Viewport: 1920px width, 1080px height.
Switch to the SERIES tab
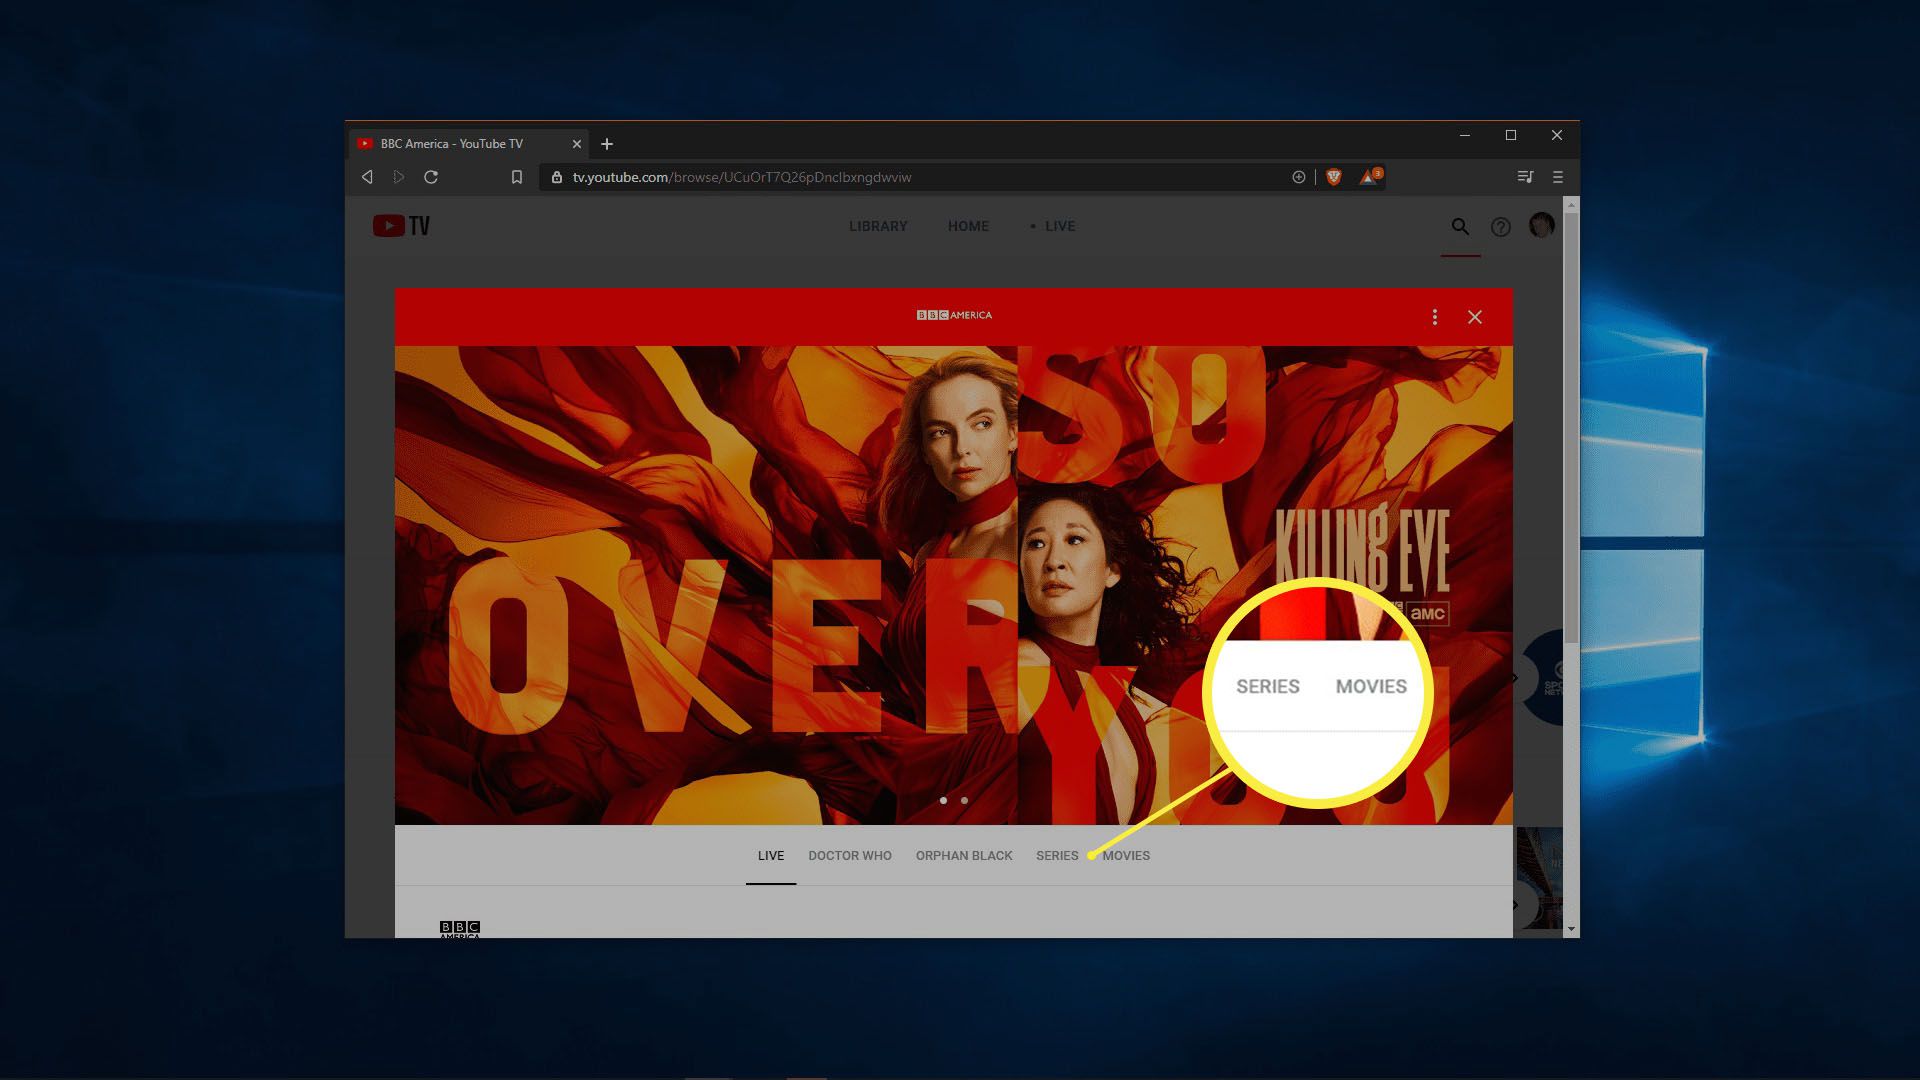click(x=1057, y=856)
